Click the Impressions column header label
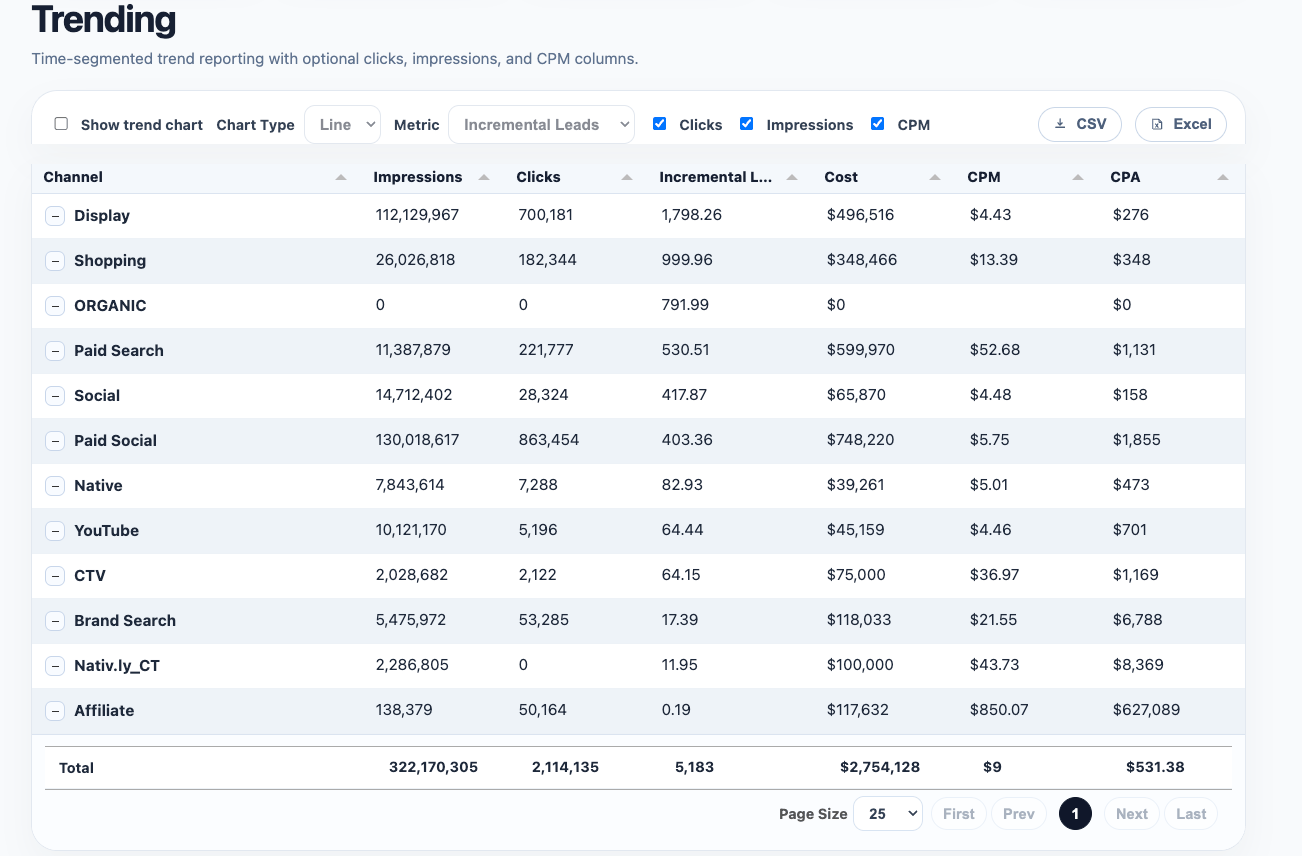 [418, 177]
